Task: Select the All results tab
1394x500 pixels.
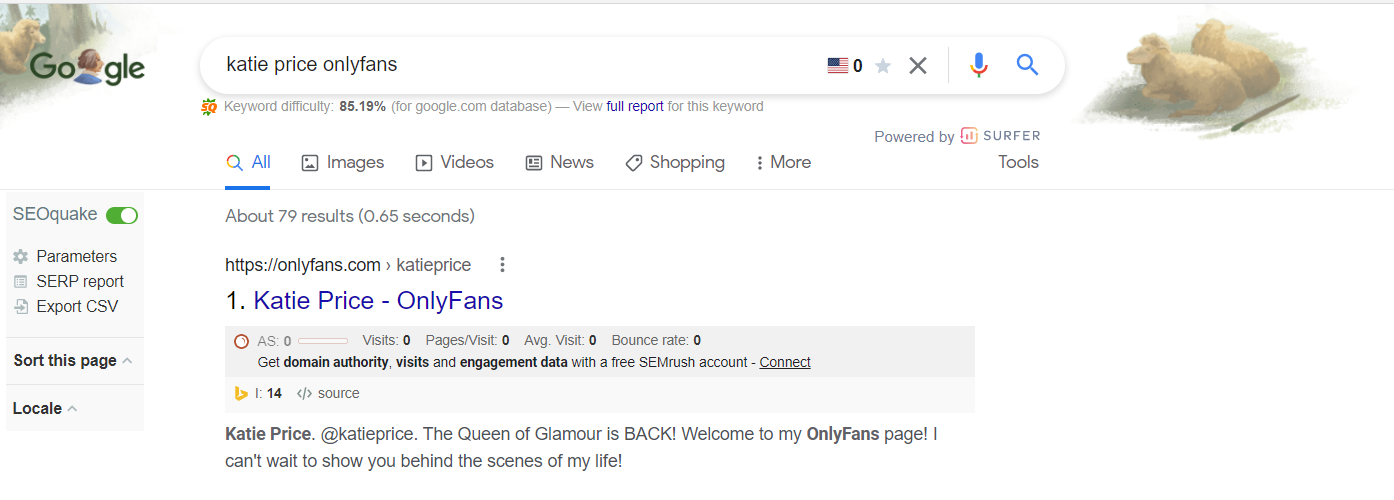Action: [x=248, y=162]
